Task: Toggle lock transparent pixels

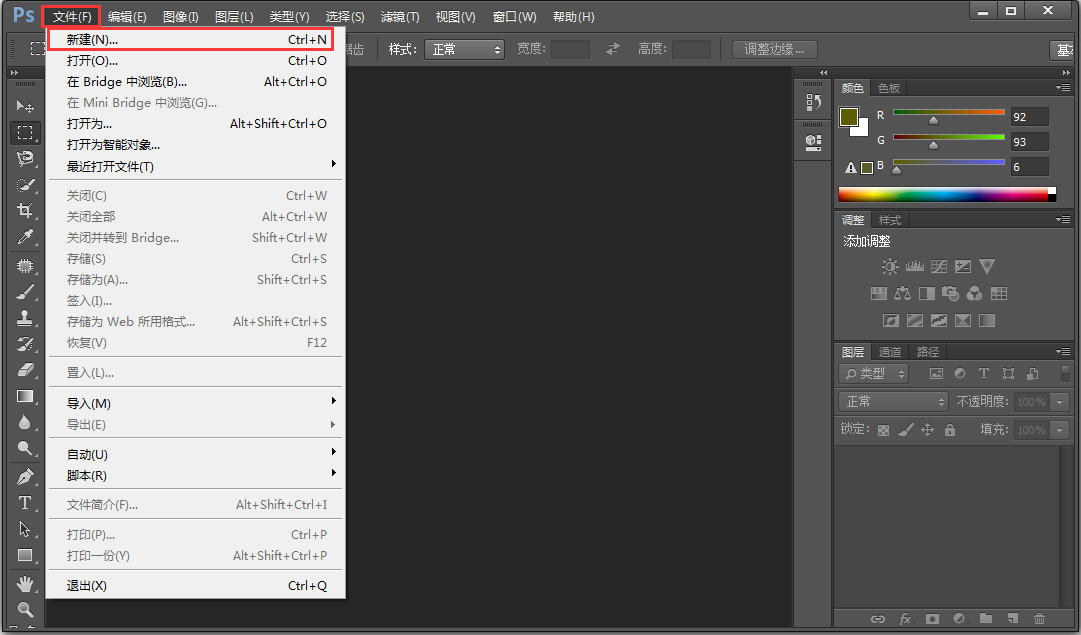Action: (883, 430)
